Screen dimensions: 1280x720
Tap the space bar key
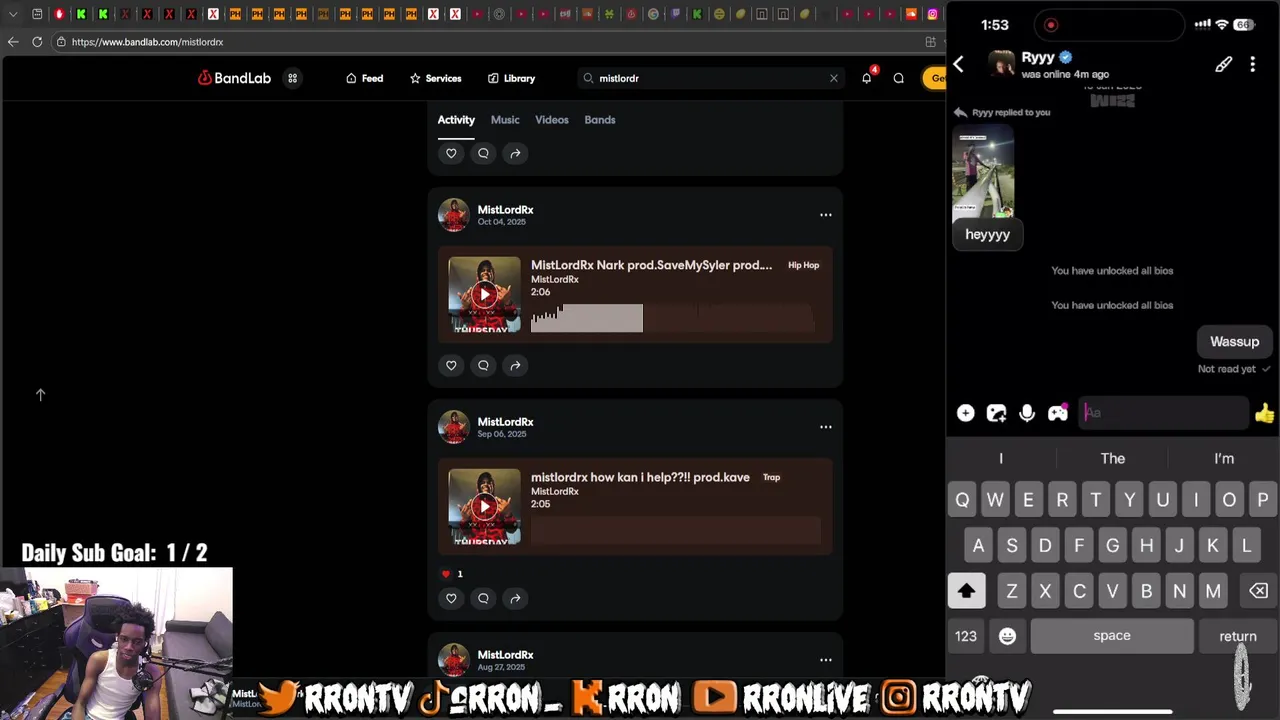(x=1112, y=636)
